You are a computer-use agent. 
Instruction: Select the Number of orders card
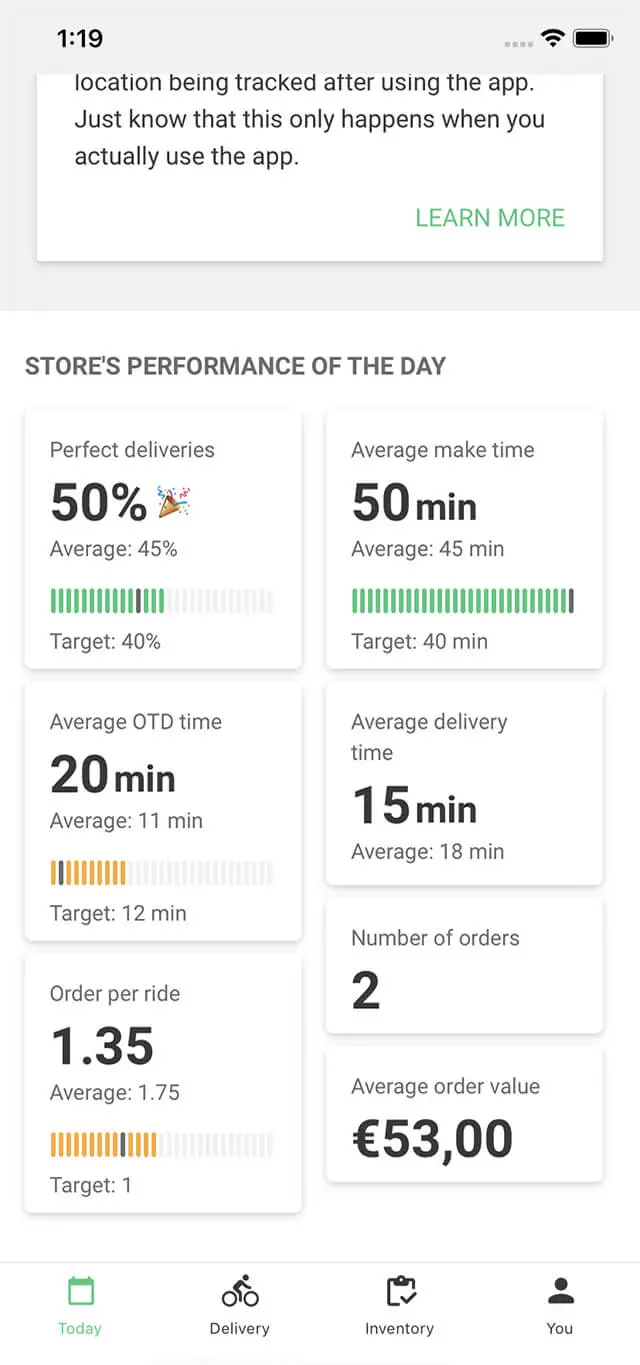464,966
